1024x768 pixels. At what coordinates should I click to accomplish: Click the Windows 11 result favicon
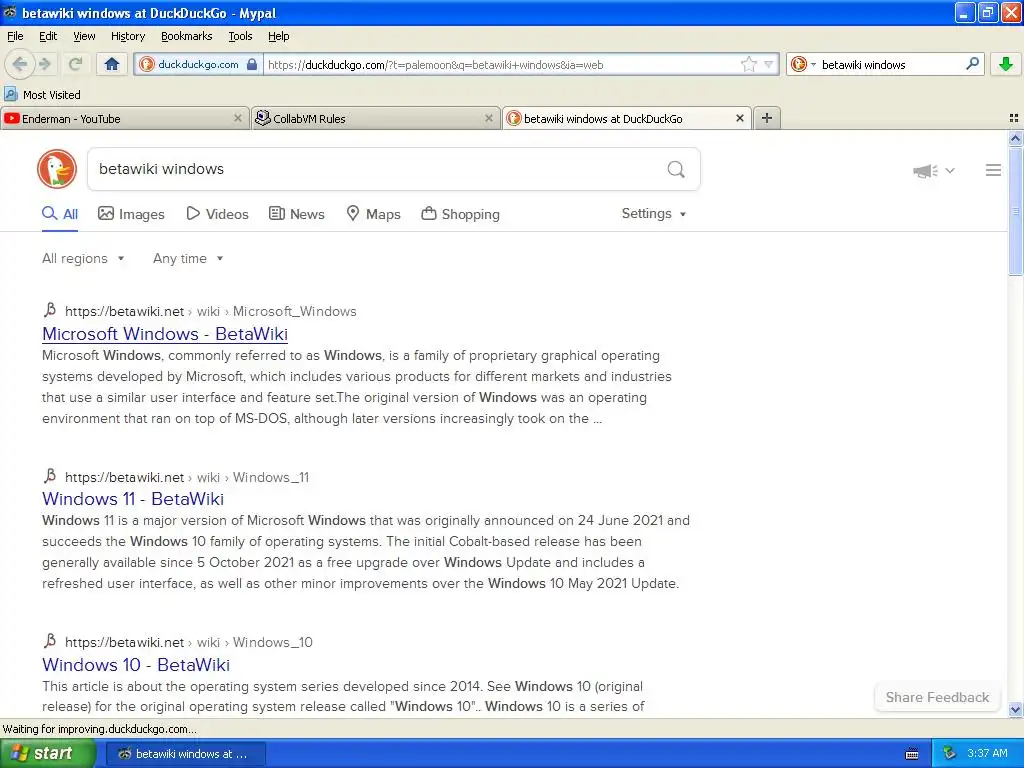coord(50,476)
